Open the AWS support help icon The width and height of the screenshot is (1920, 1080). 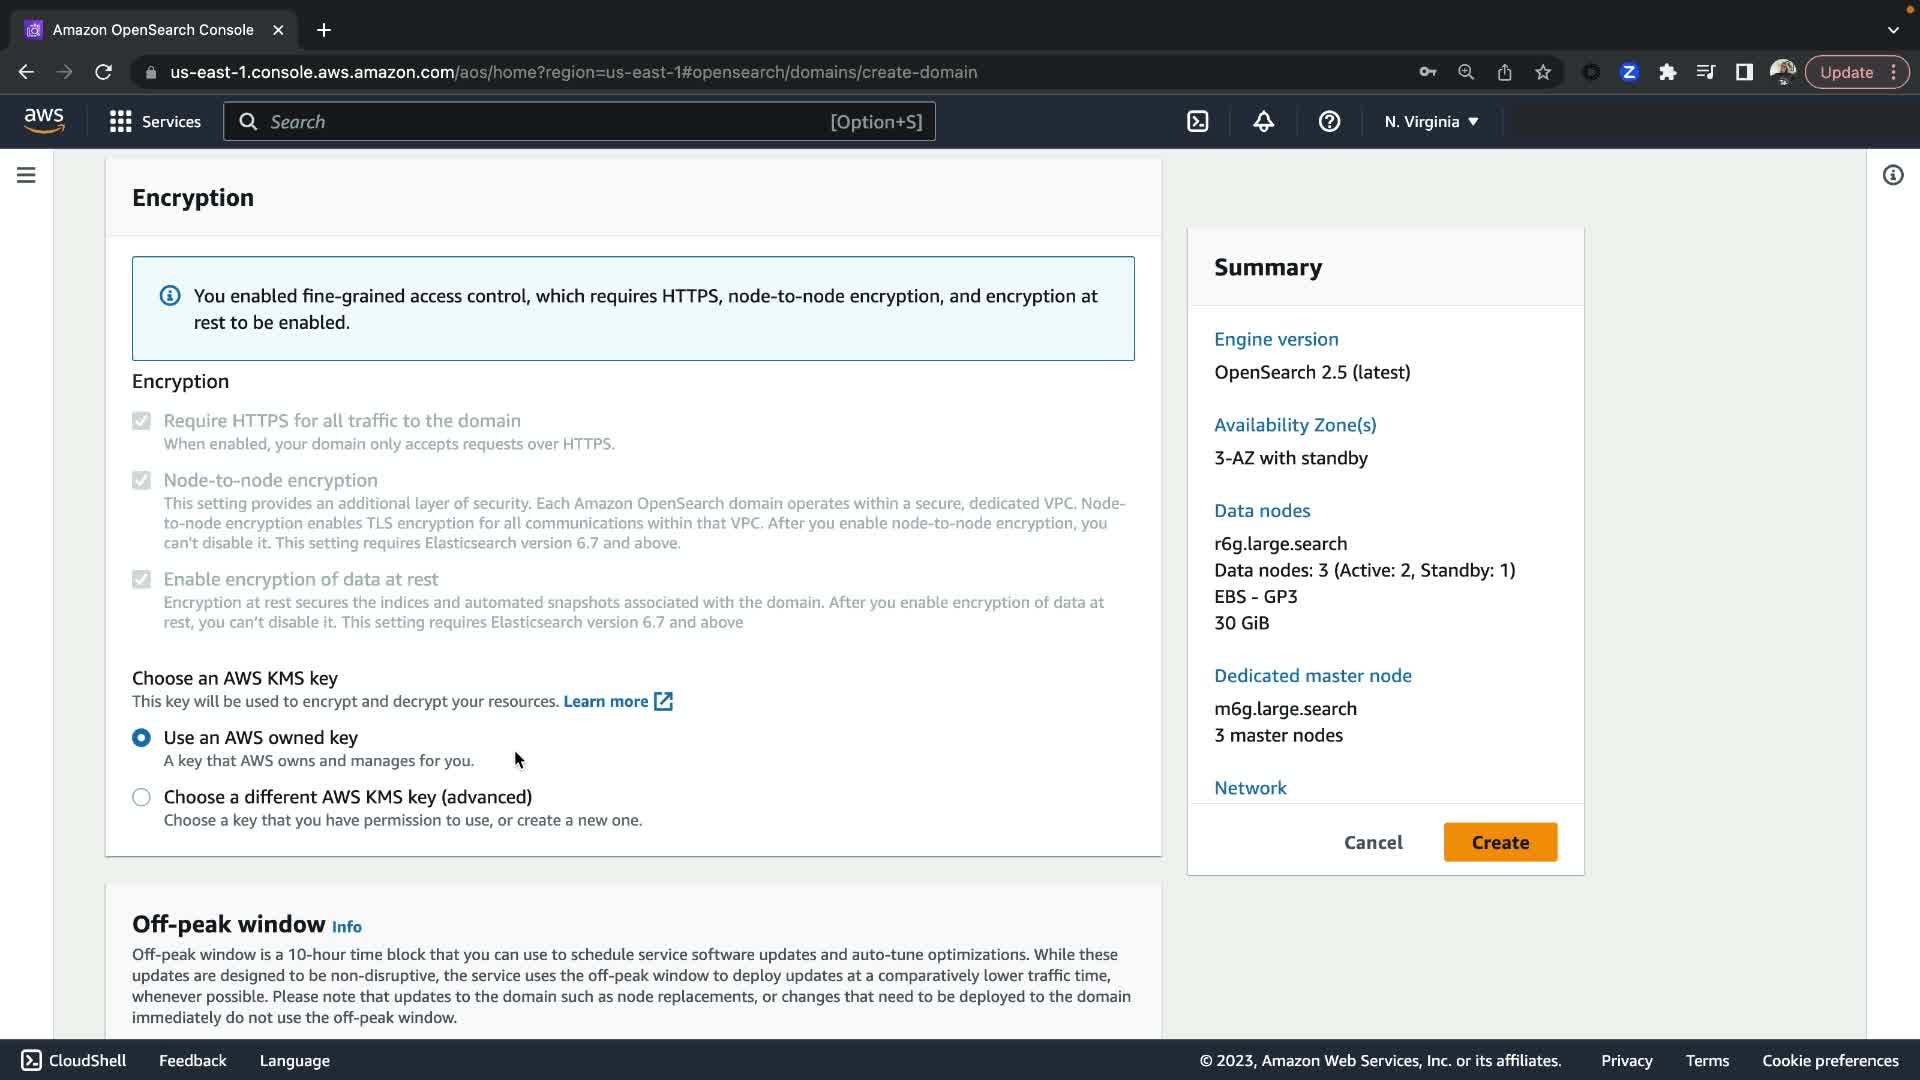[1329, 122]
